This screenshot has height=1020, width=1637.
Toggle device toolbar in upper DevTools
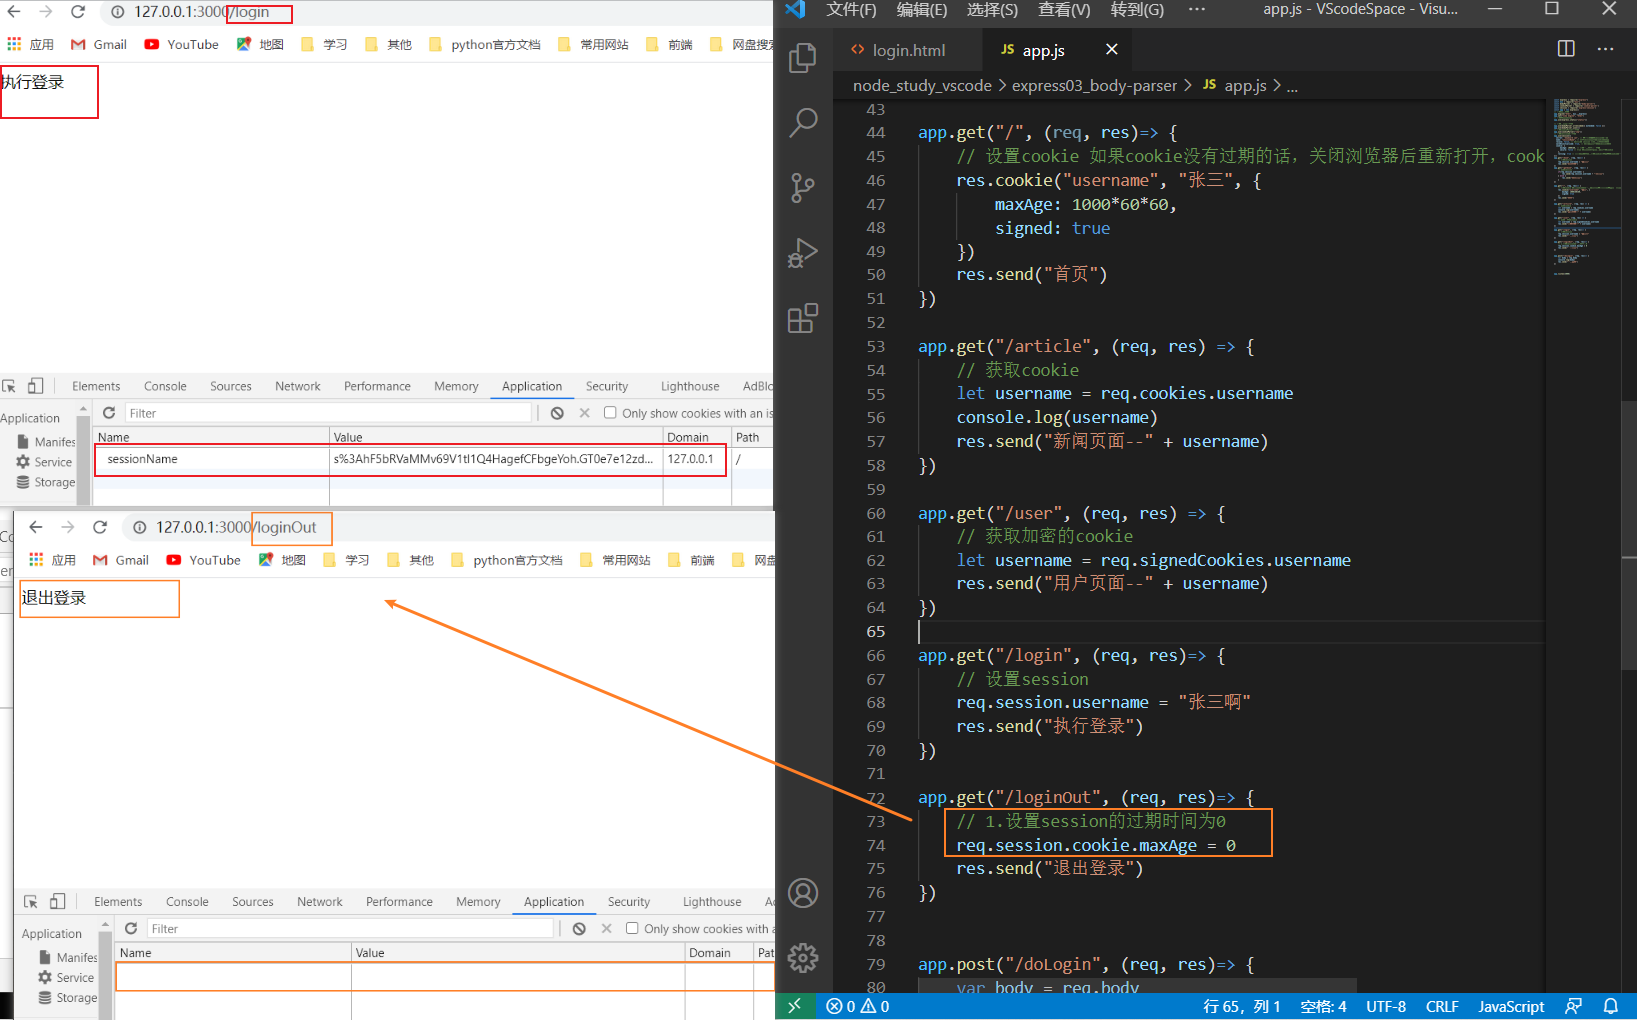[36, 386]
